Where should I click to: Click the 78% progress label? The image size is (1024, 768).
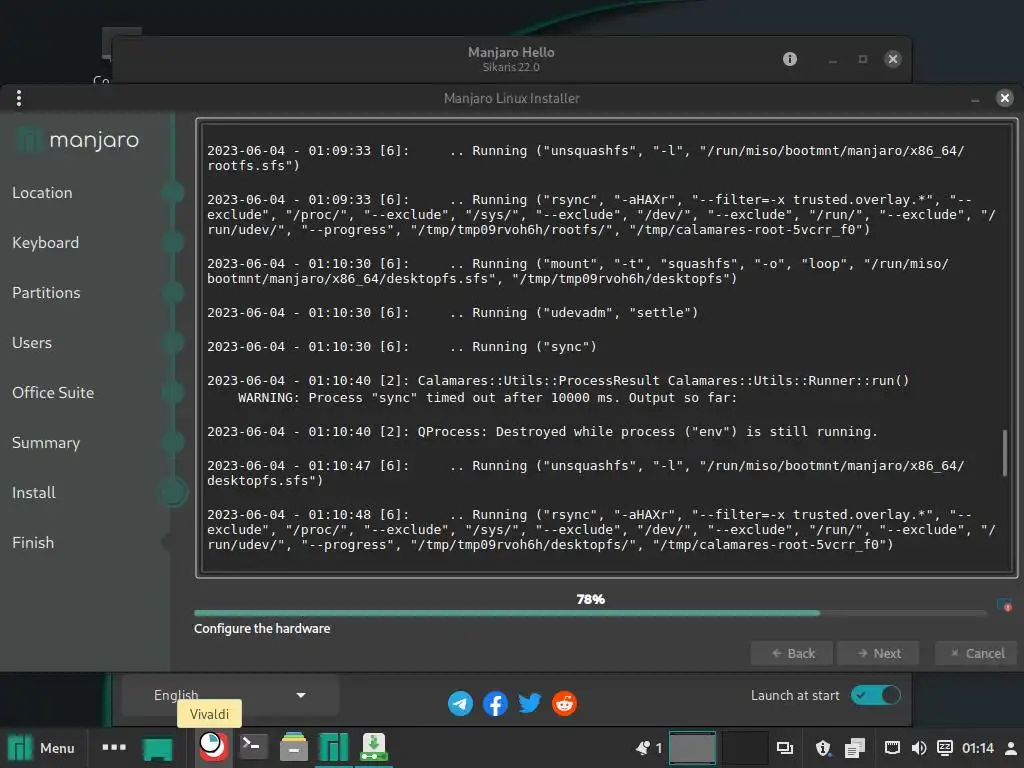click(x=590, y=599)
